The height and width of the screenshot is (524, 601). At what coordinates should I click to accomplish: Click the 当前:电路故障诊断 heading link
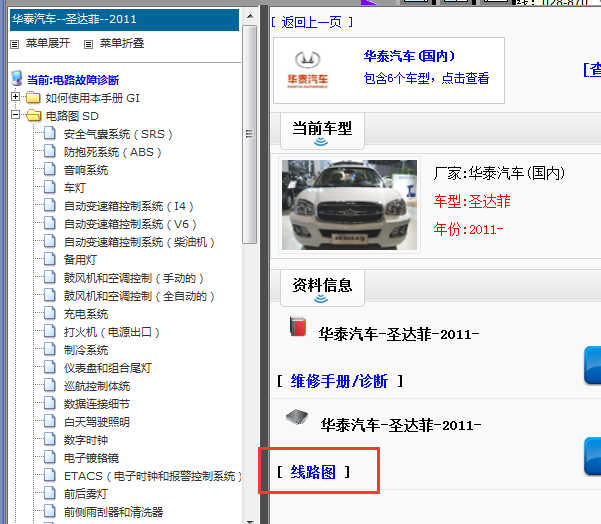73,80
